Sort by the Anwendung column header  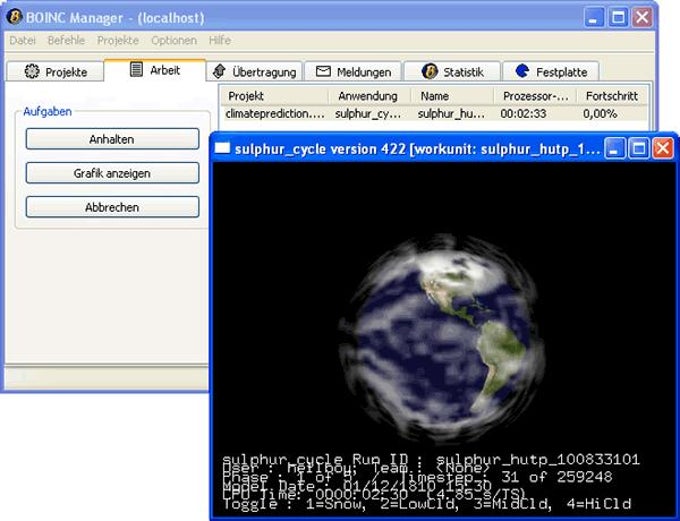[369, 96]
